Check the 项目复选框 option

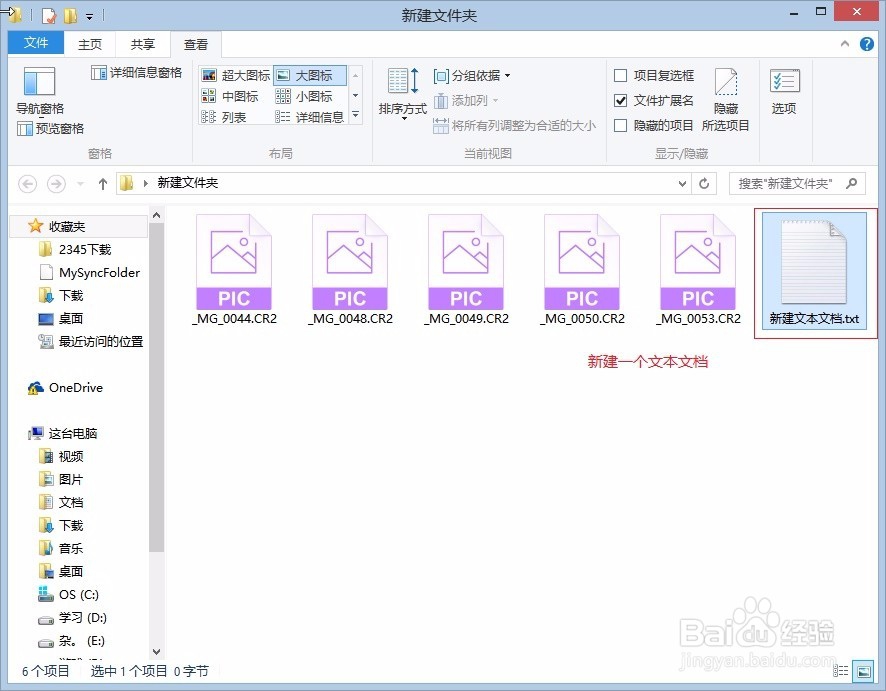(620, 75)
